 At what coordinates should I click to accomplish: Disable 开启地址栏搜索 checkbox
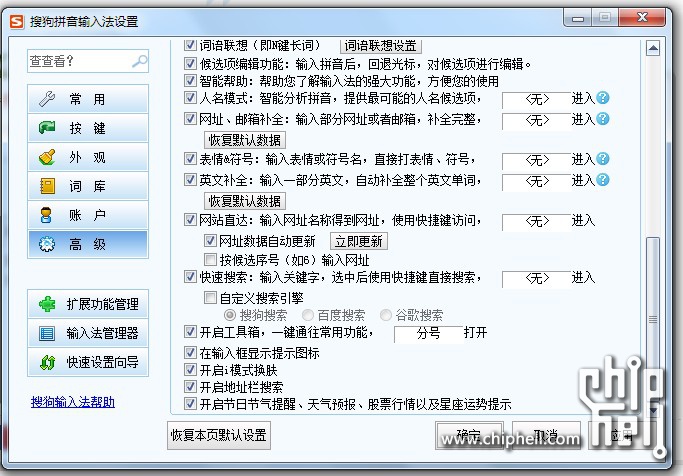click(190, 387)
